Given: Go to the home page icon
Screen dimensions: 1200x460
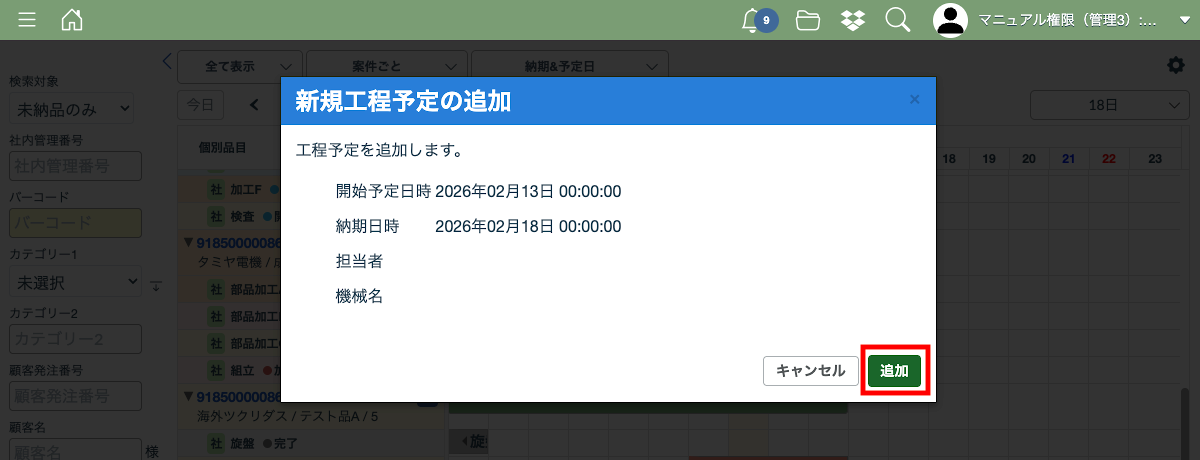Looking at the screenshot, I should click(72, 20).
